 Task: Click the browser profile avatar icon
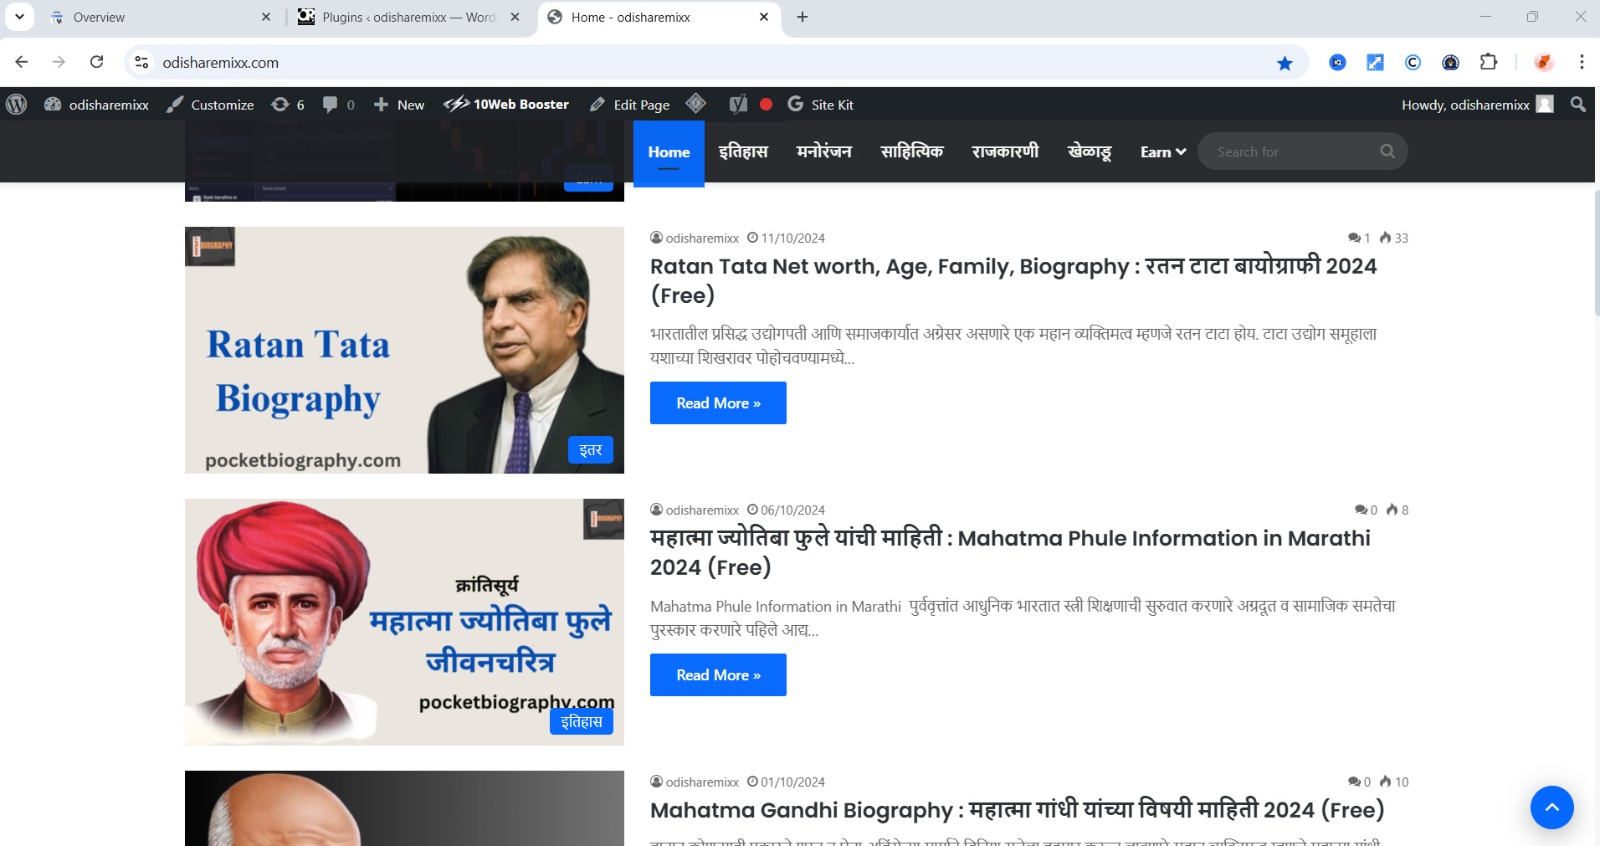[x=1544, y=62]
